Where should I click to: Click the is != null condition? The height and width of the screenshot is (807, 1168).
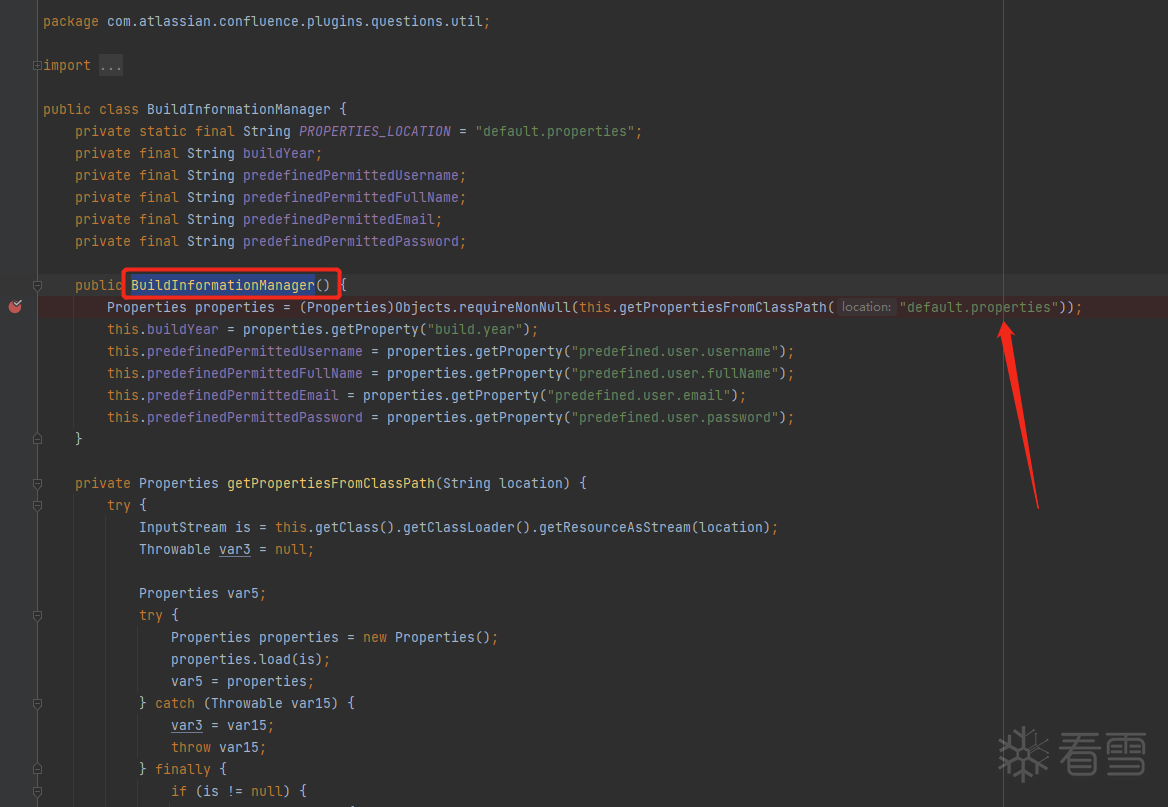tap(243, 791)
